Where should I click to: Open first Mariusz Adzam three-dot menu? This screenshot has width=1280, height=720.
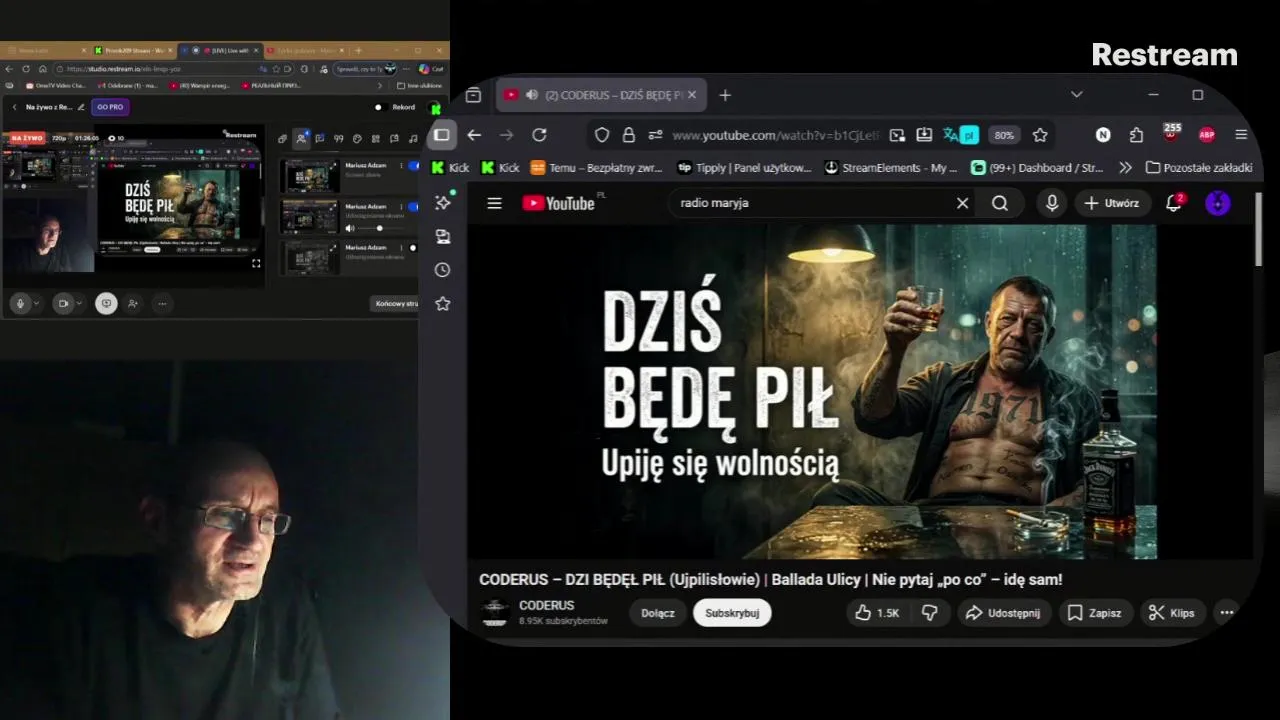[x=401, y=165]
